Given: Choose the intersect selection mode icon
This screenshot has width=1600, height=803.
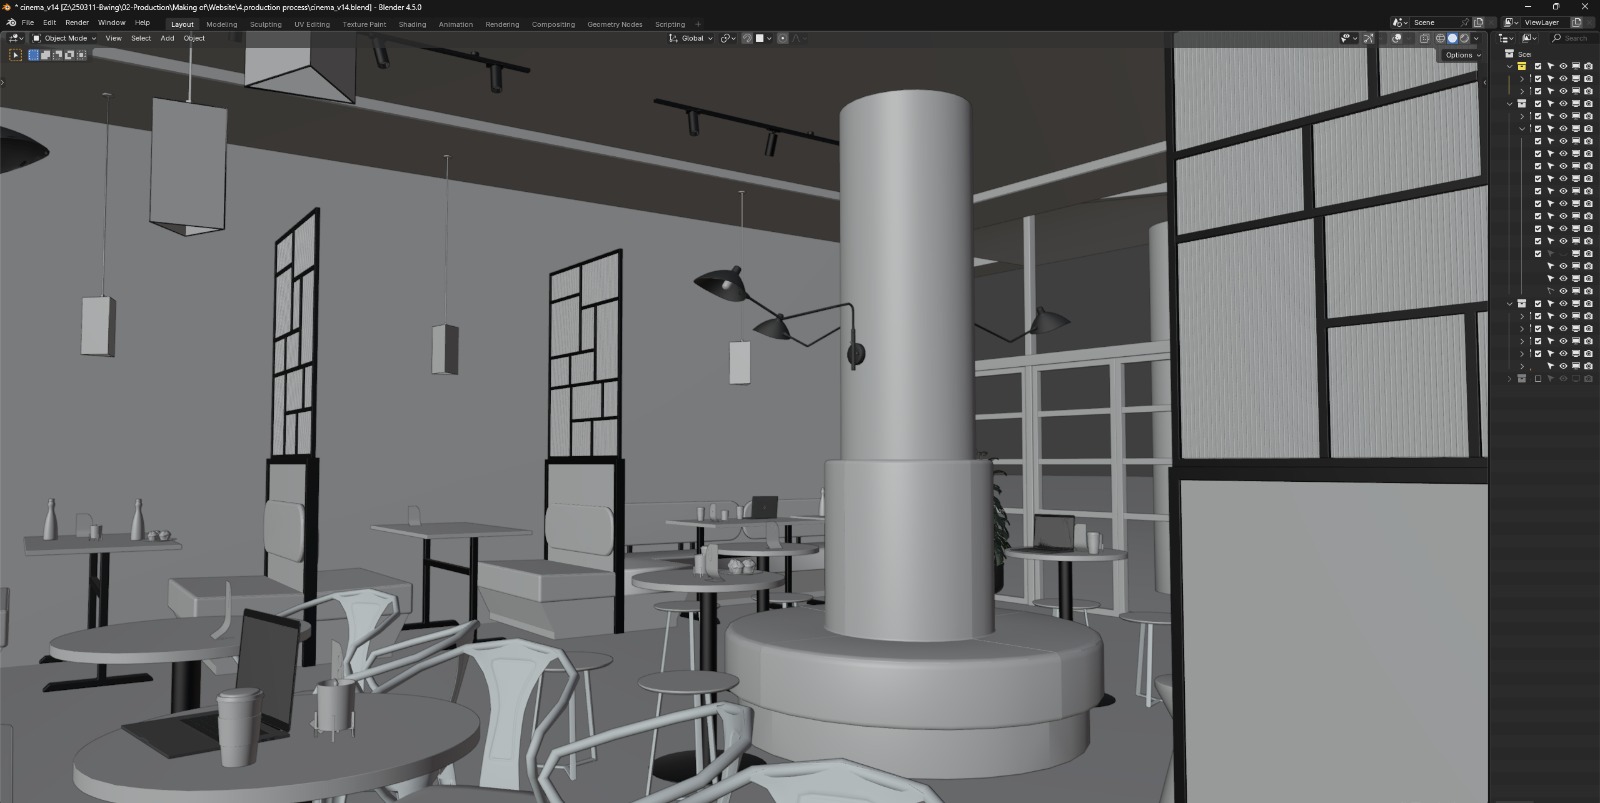Looking at the screenshot, I should click(81, 55).
